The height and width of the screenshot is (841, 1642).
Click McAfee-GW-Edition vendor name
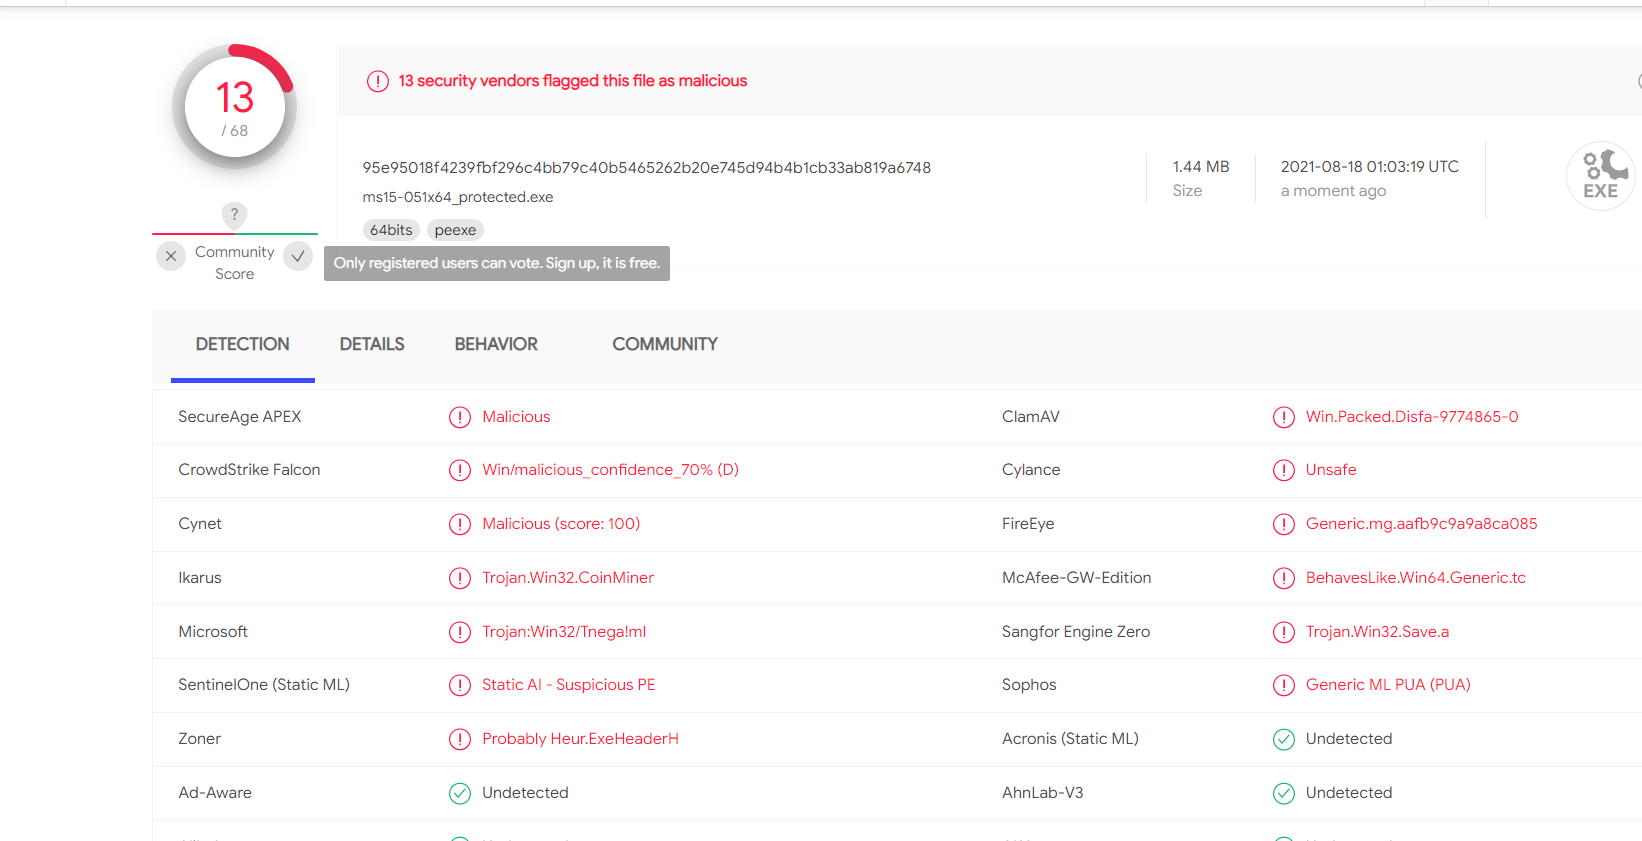1077,578
